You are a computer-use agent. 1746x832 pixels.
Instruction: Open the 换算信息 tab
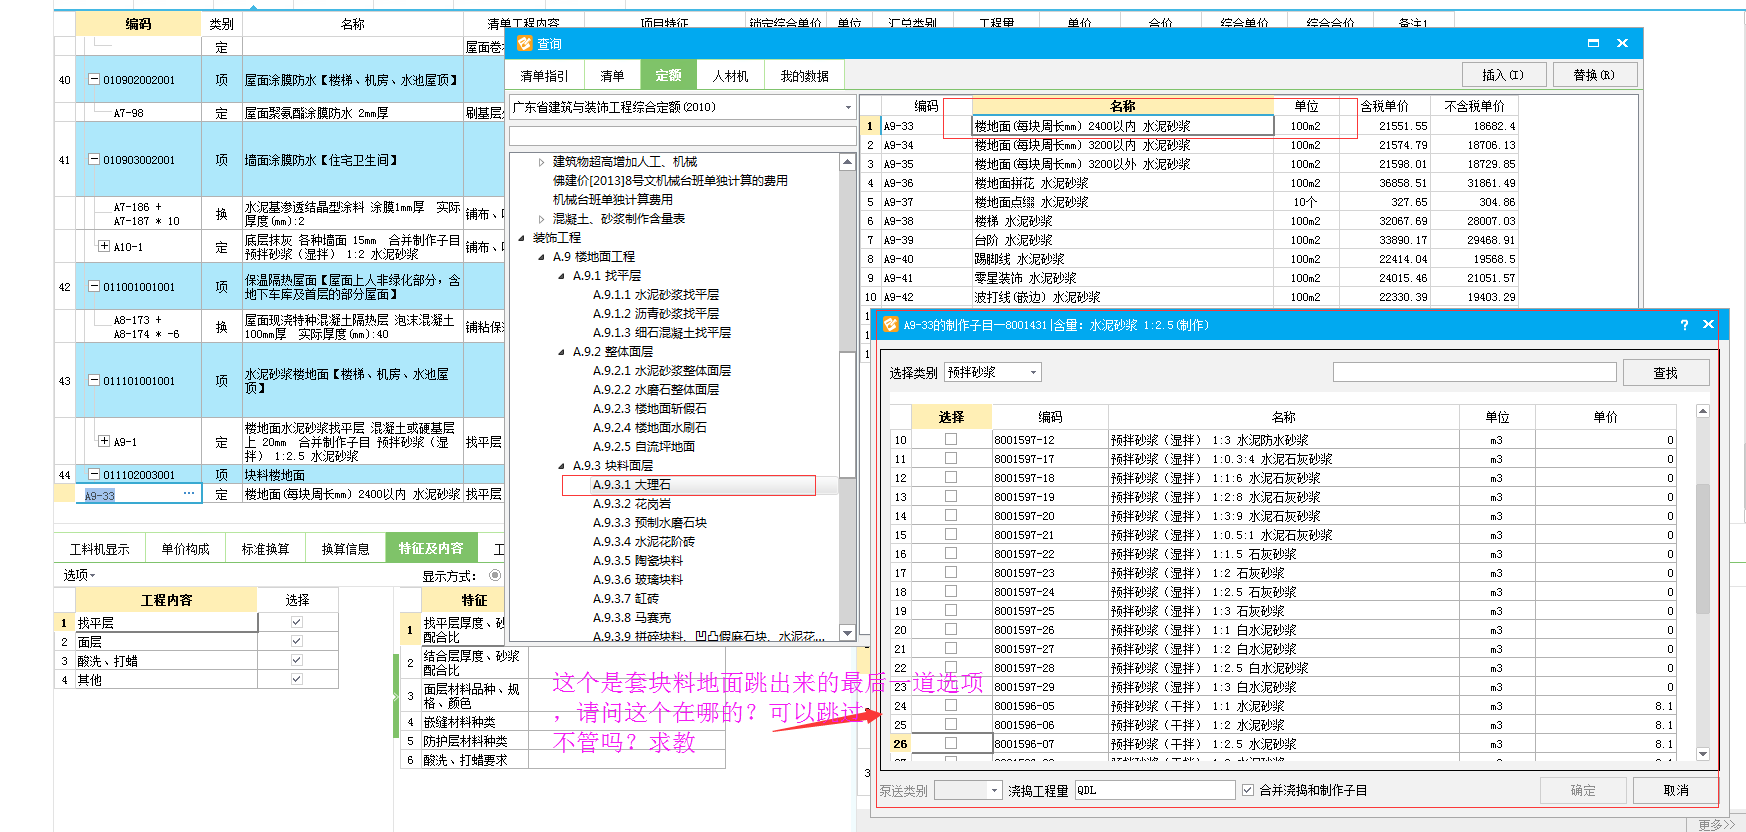[345, 549]
